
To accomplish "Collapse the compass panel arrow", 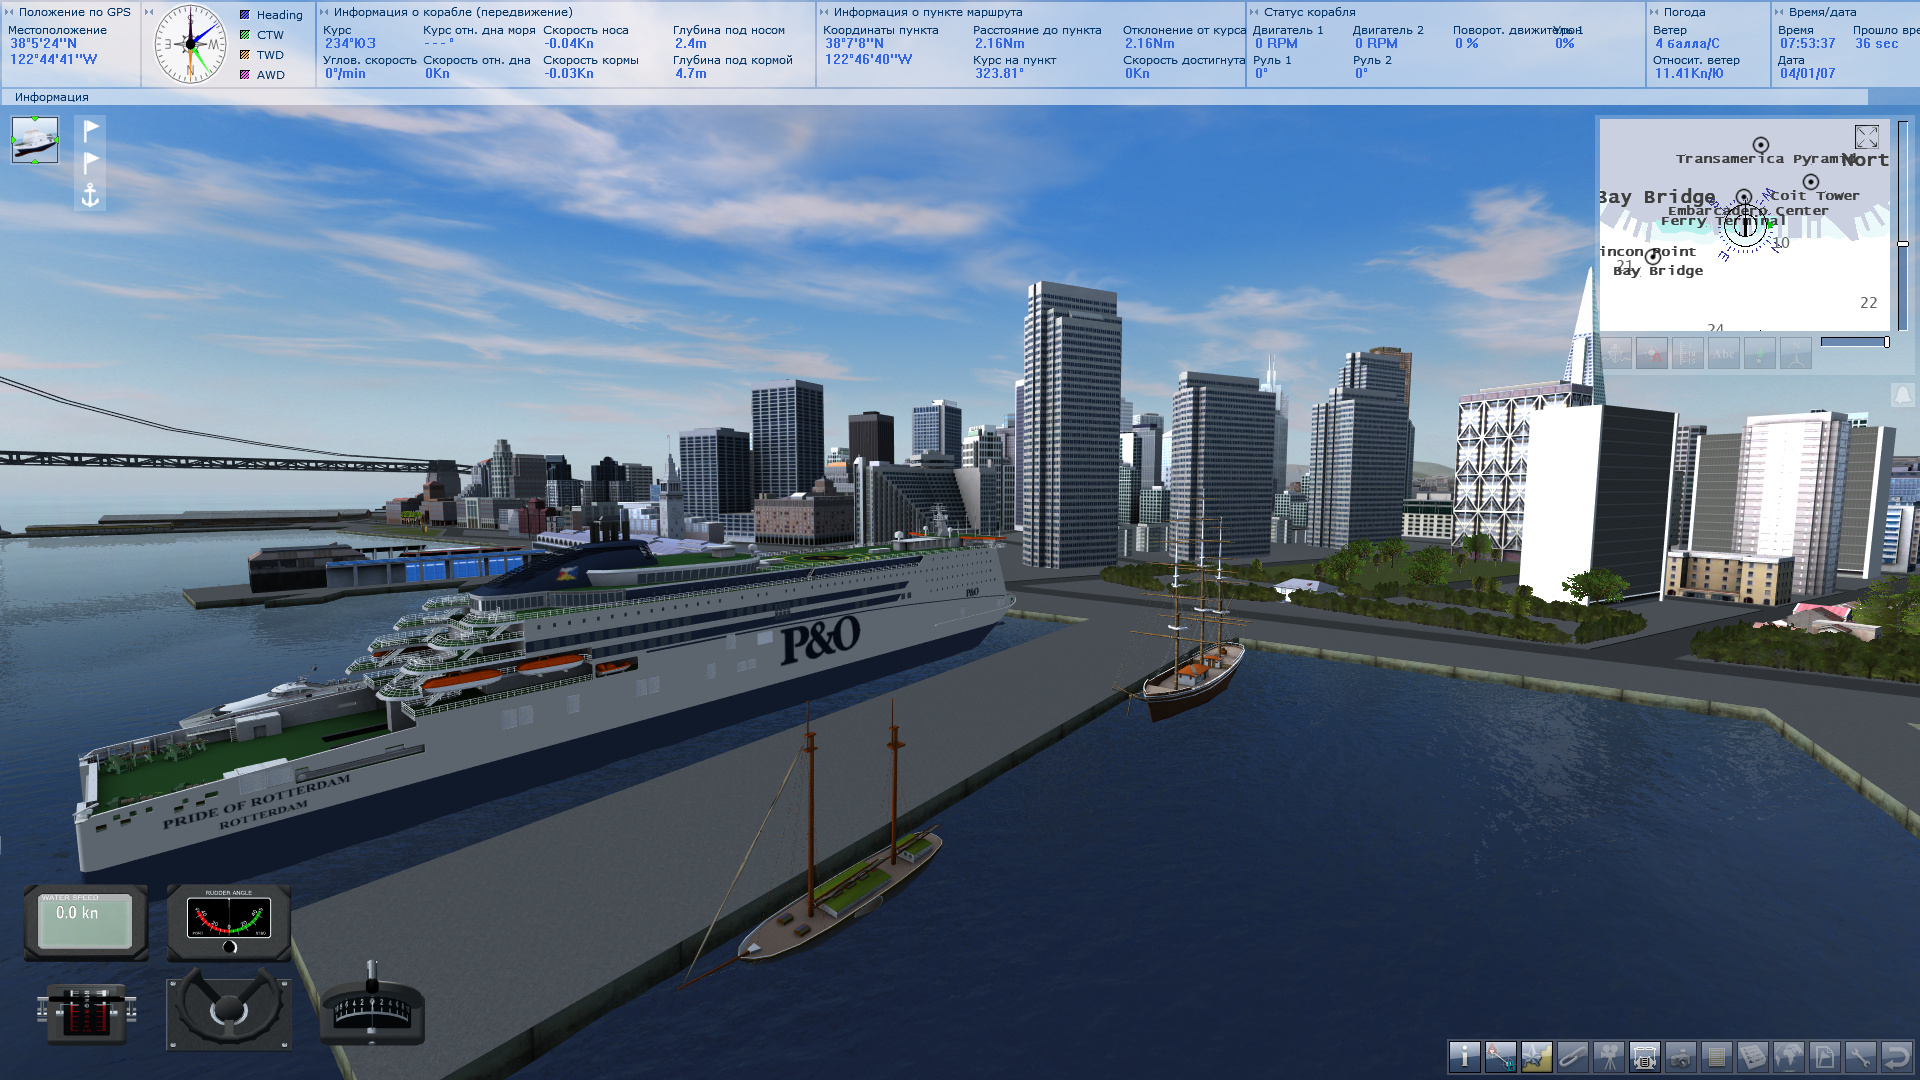I will [x=149, y=12].
